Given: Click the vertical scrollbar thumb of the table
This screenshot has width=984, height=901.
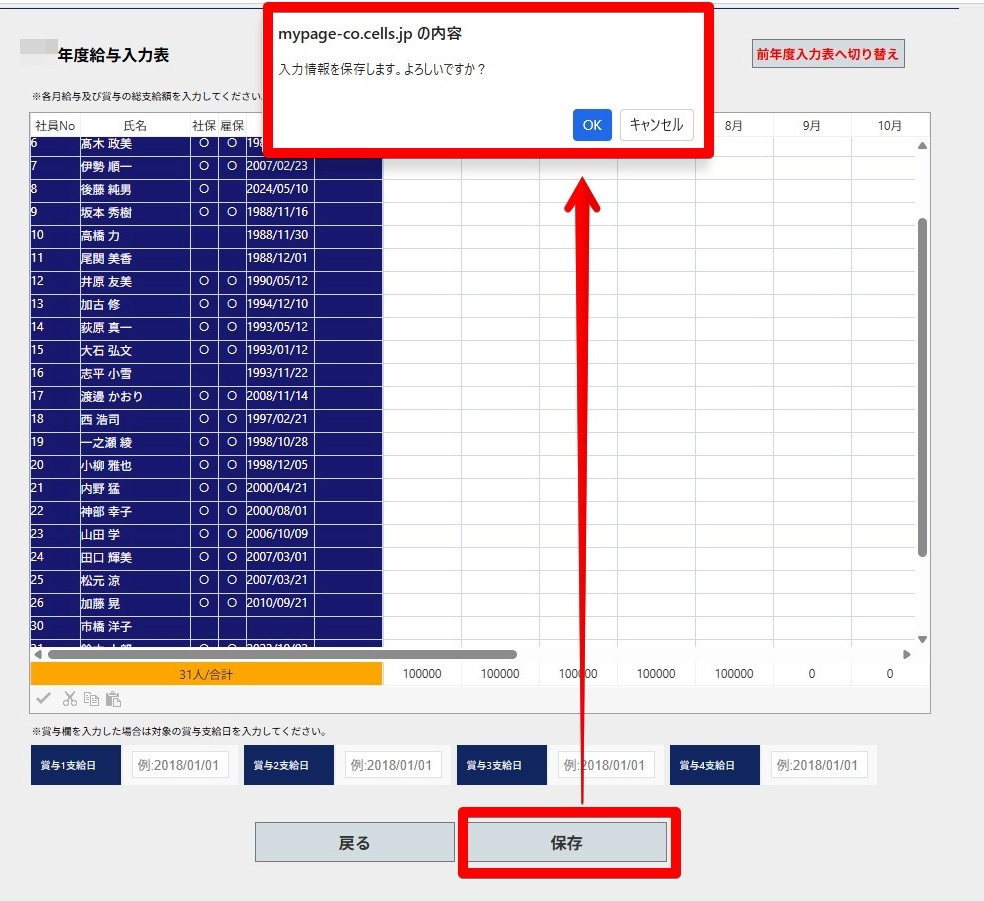Looking at the screenshot, I should click(922, 387).
